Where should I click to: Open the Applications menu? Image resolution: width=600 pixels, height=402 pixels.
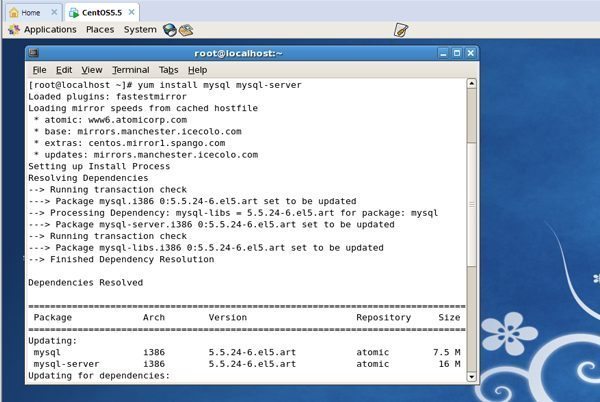pos(50,29)
